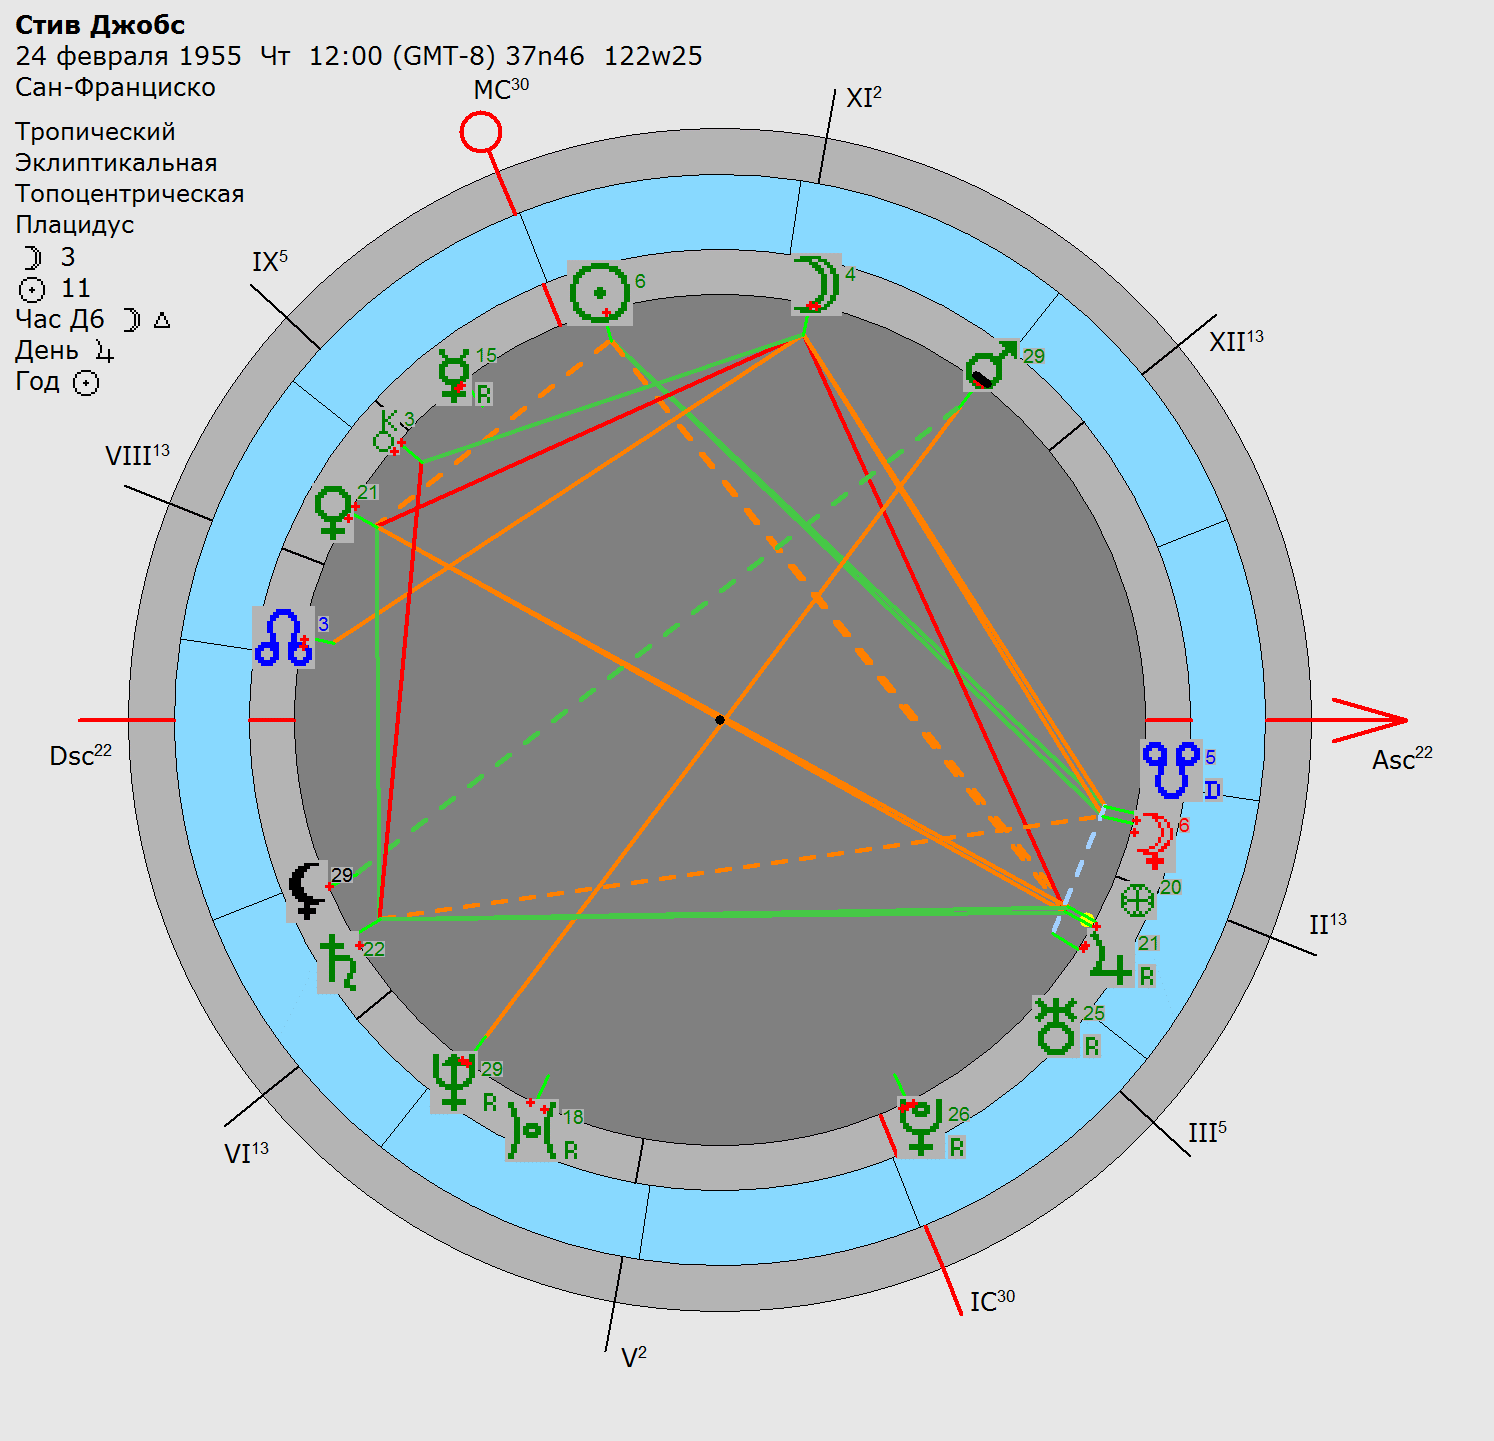Select the Neptune trident at 29 degrees
1494x1441 pixels.
point(453,1082)
